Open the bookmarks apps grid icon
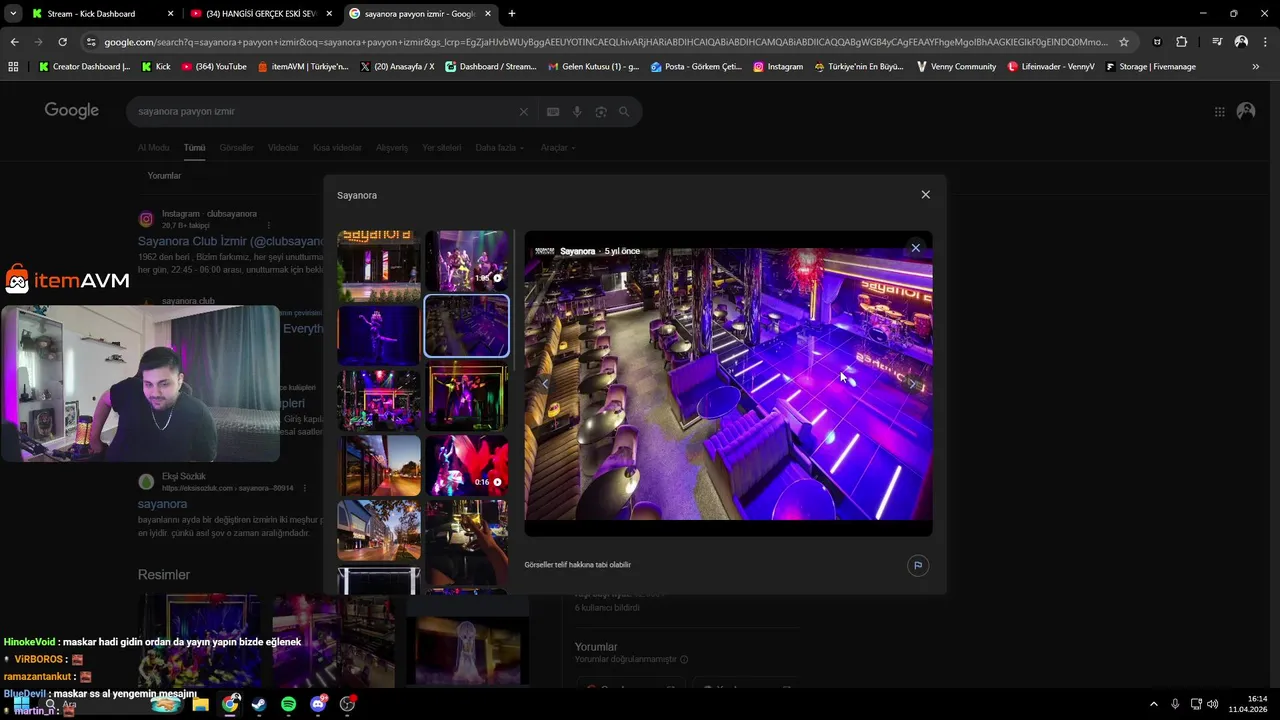The width and height of the screenshot is (1280, 720). (x=13, y=67)
